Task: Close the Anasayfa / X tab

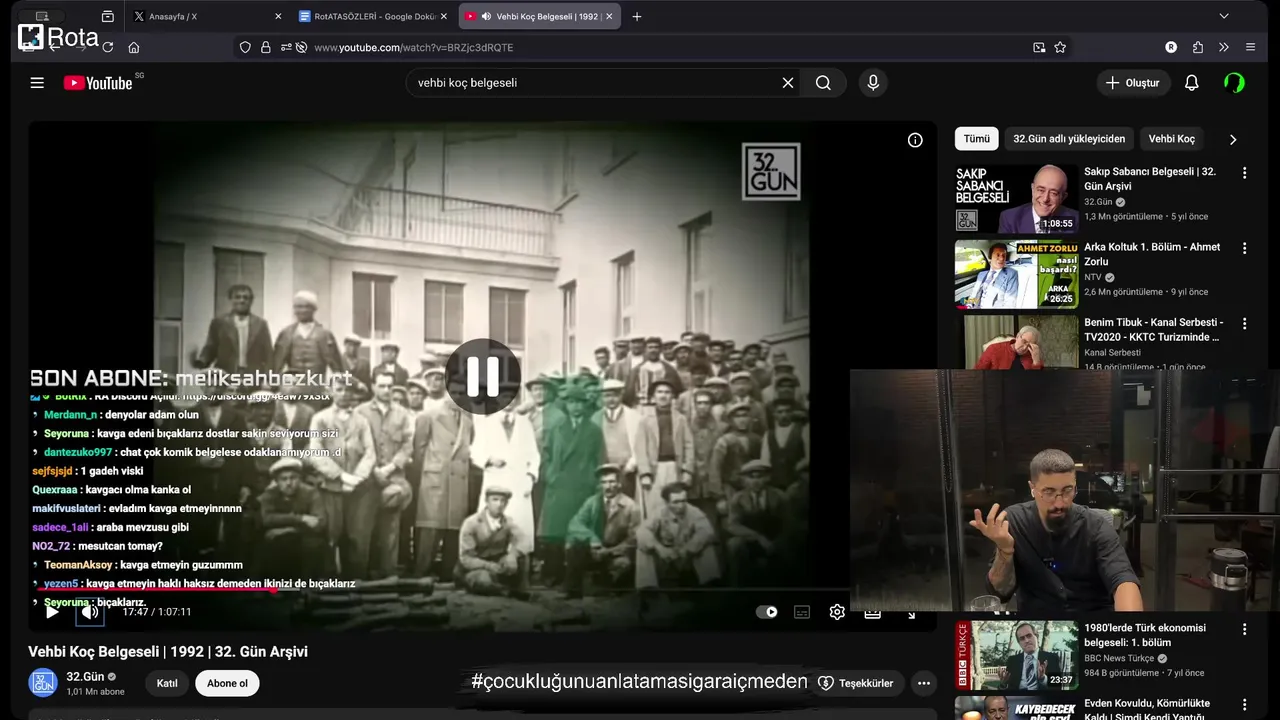Action: pos(278,16)
